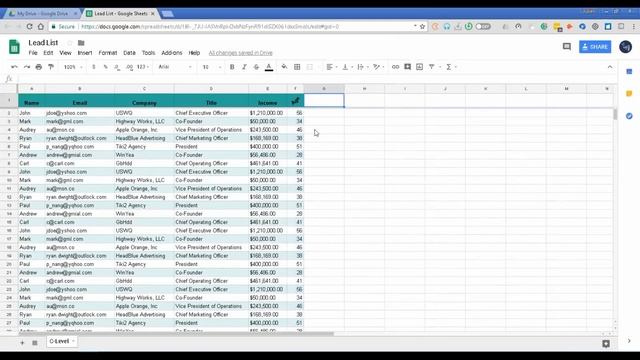This screenshot has height=360, width=640.
Task: Open the Format menu
Action: click(108, 53)
